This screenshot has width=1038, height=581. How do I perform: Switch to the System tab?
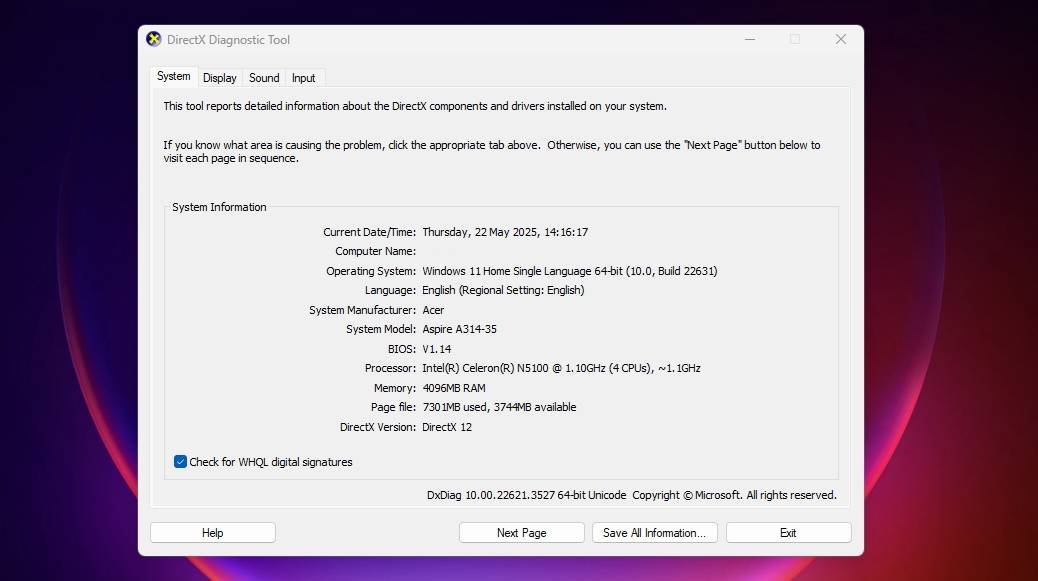(173, 76)
